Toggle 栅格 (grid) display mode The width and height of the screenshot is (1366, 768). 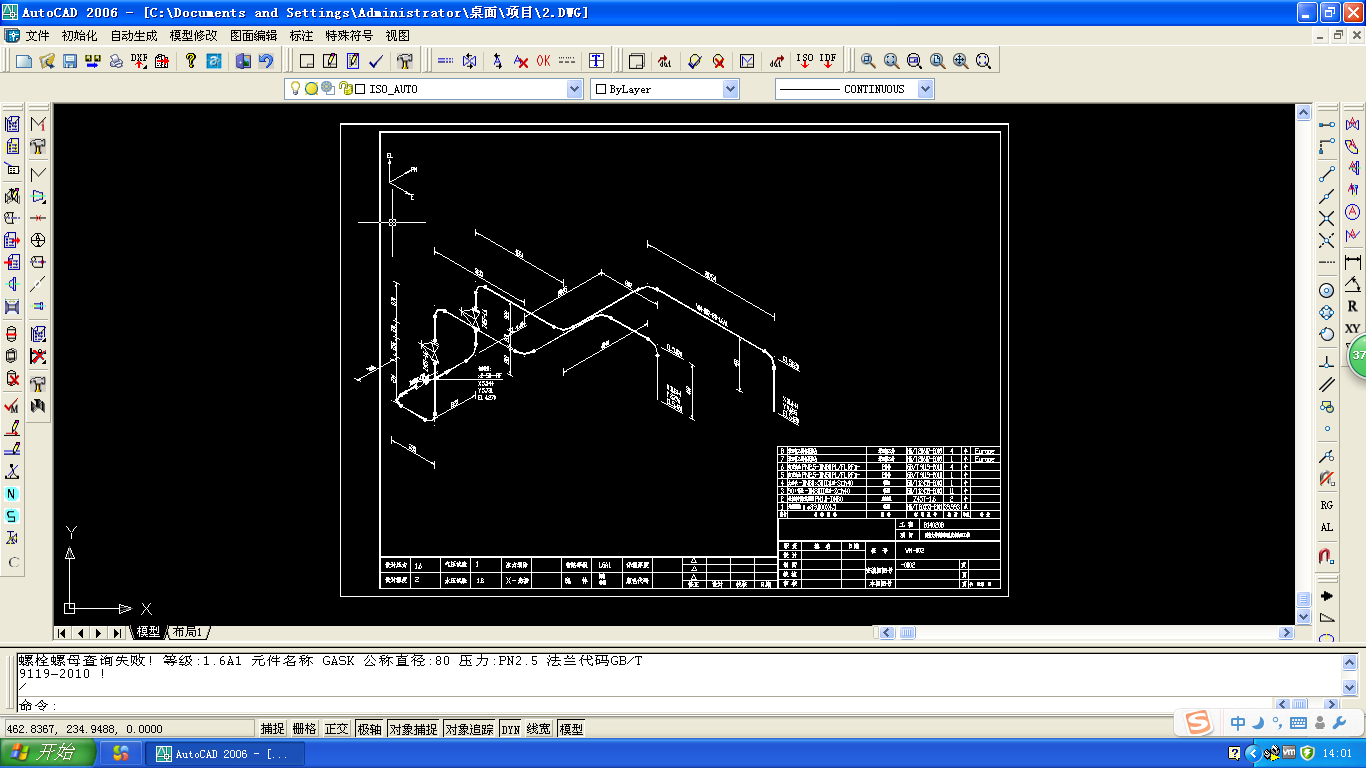[304, 729]
